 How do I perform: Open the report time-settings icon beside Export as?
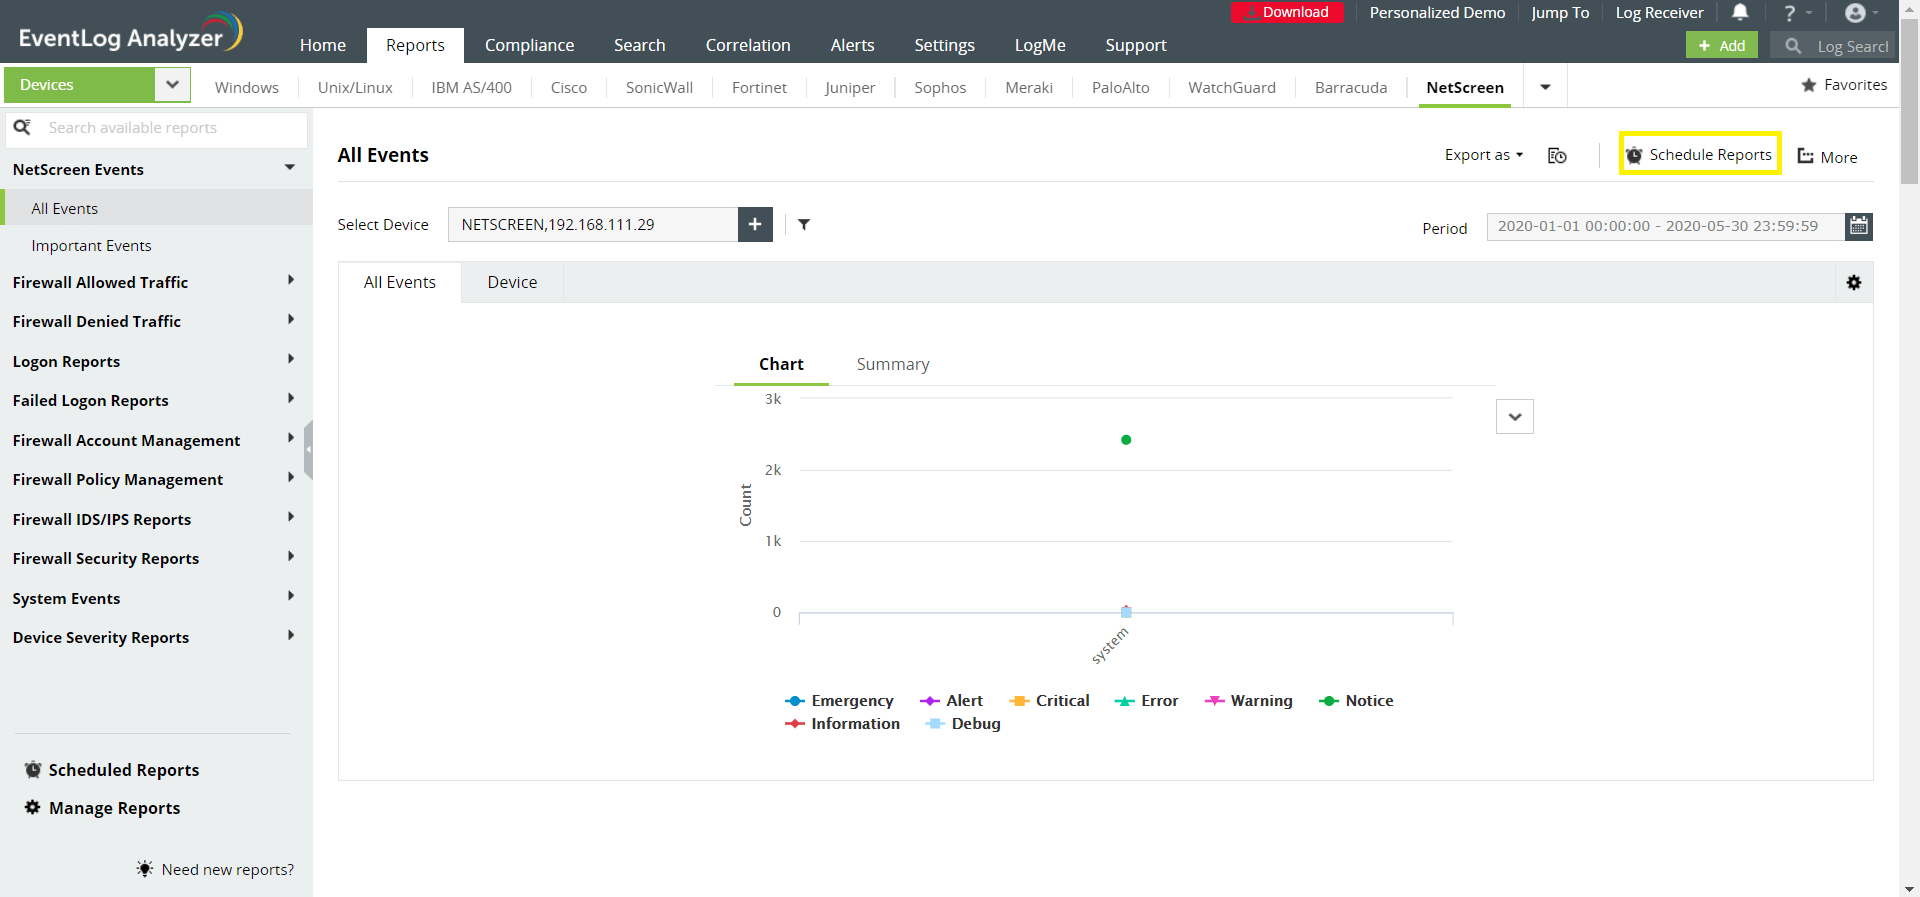[1557, 155]
